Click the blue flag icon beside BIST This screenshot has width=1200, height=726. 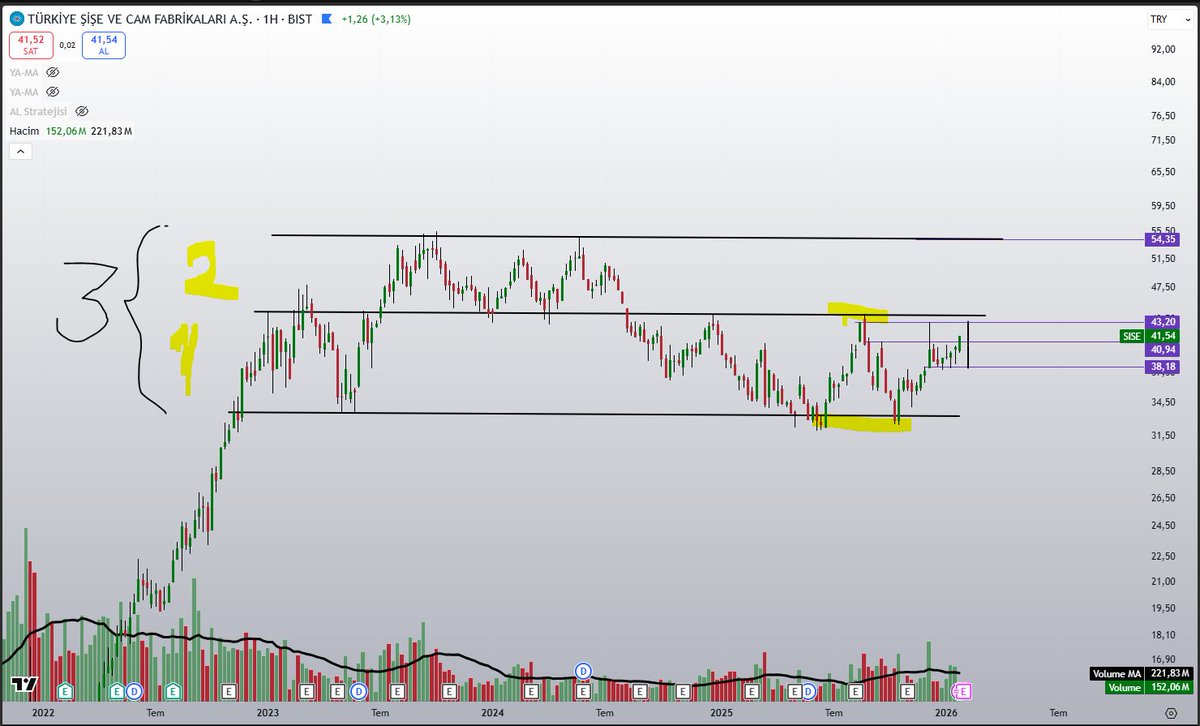(x=327, y=19)
